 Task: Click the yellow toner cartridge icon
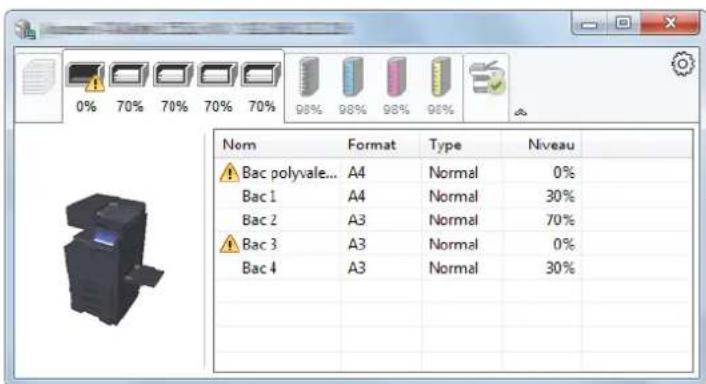click(x=440, y=77)
